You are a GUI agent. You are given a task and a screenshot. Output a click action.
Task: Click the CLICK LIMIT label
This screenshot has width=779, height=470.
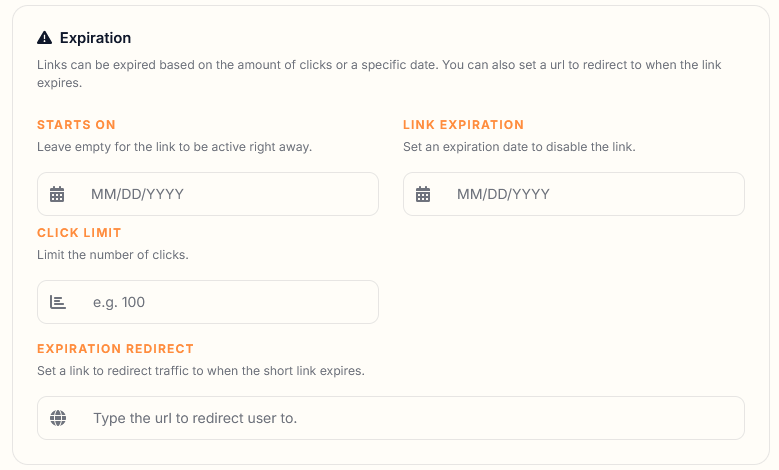(79, 233)
